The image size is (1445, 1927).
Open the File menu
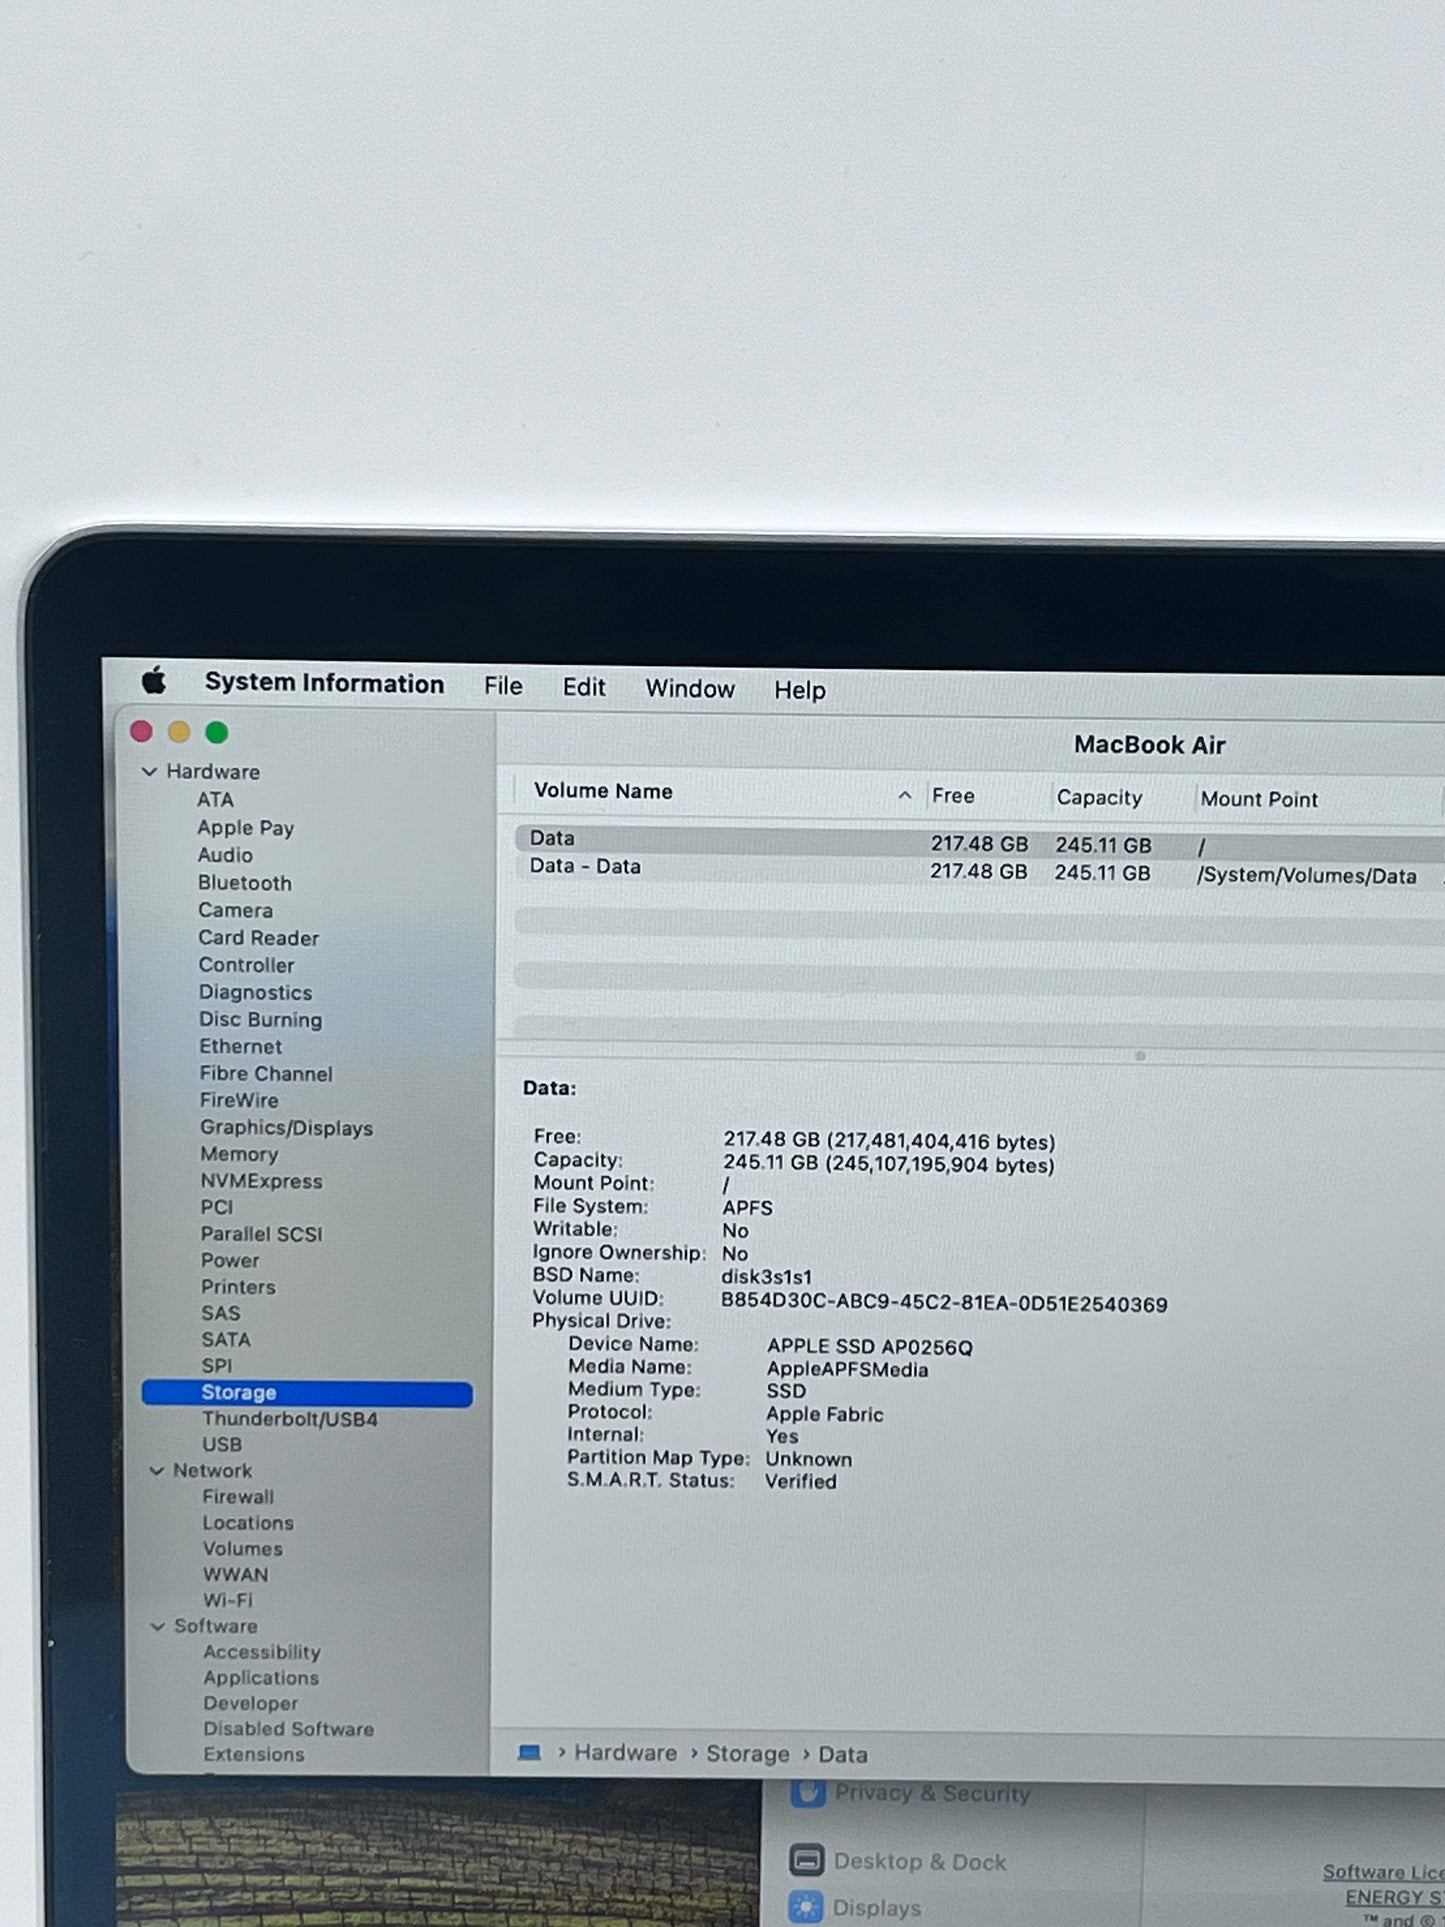pyautogui.click(x=503, y=686)
